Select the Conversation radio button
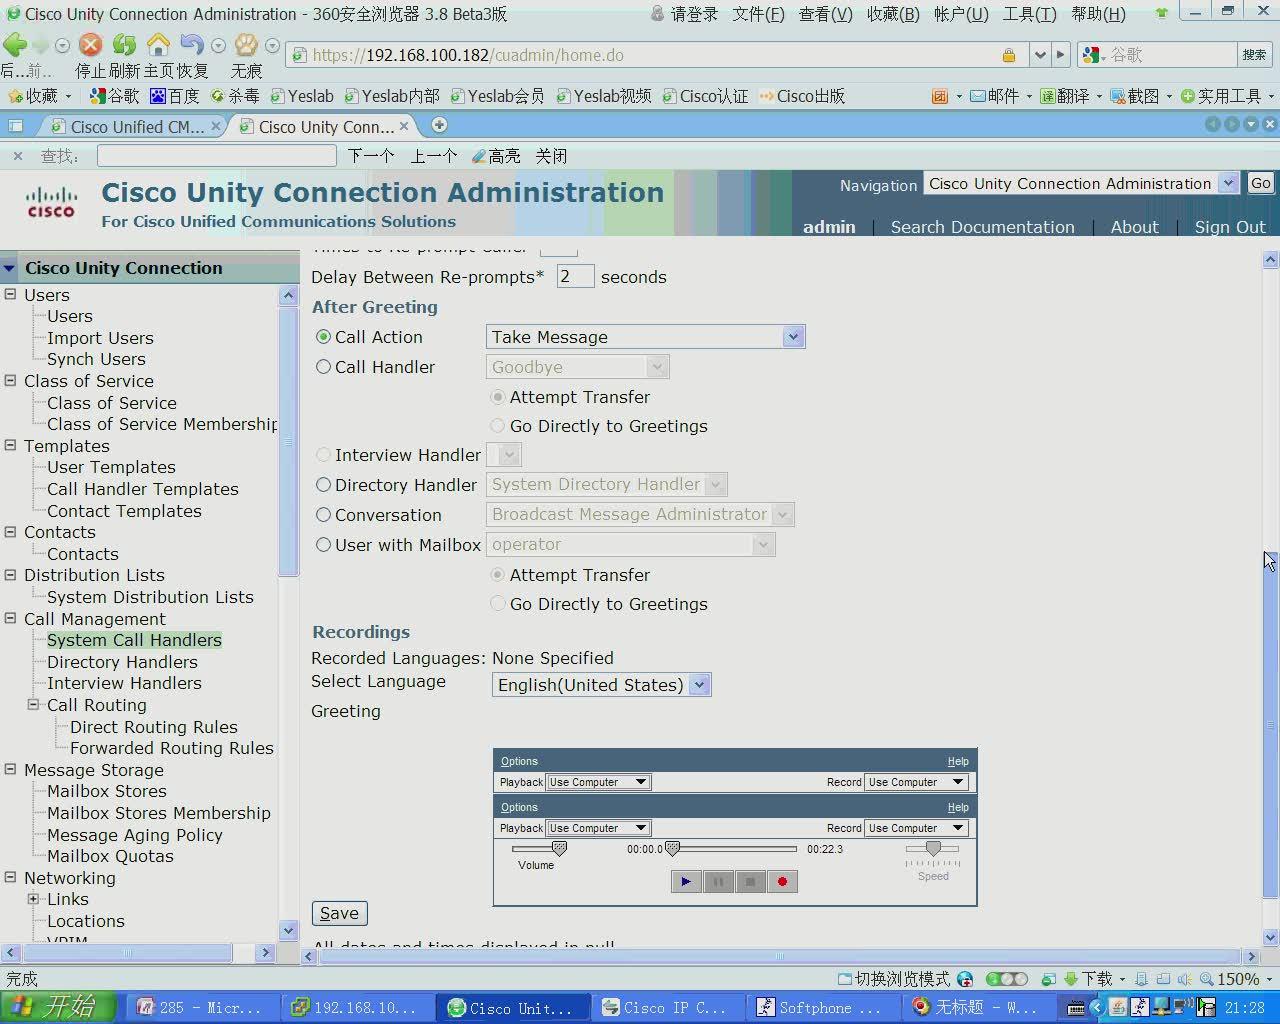This screenshot has height=1024, width=1280. point(323,515)
